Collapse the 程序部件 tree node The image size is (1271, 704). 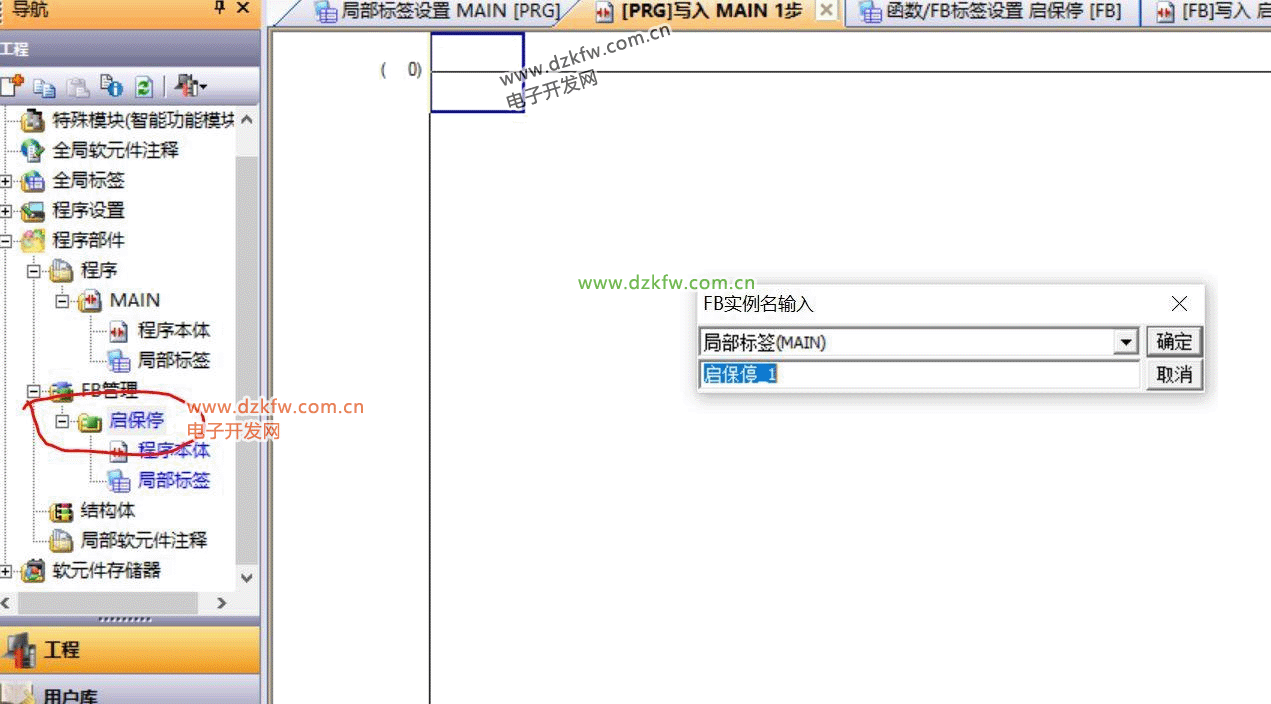click(x=6, y=241)
